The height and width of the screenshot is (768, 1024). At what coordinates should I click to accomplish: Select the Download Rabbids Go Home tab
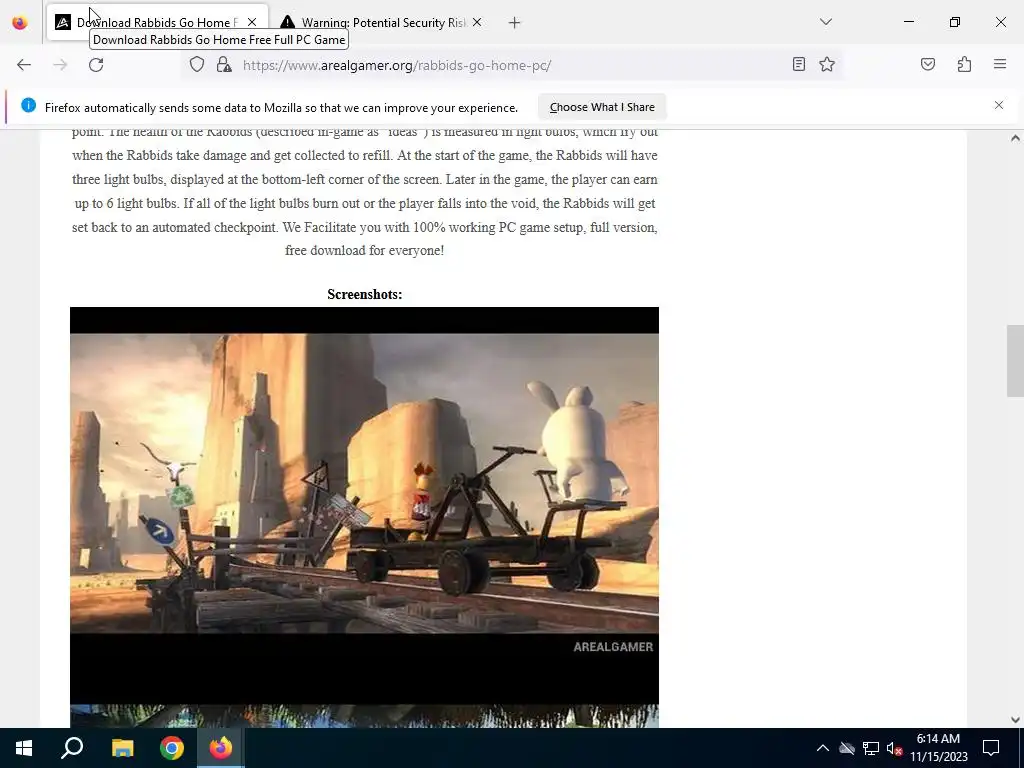(157, 23)
